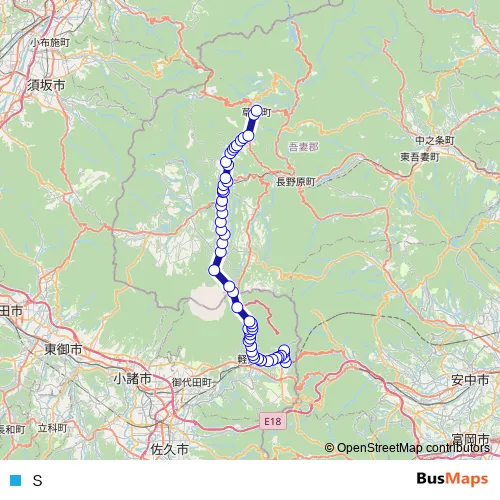Open the BusMaps logo link
Viewport: 500px width, 500px height.
tap(452, 479)
